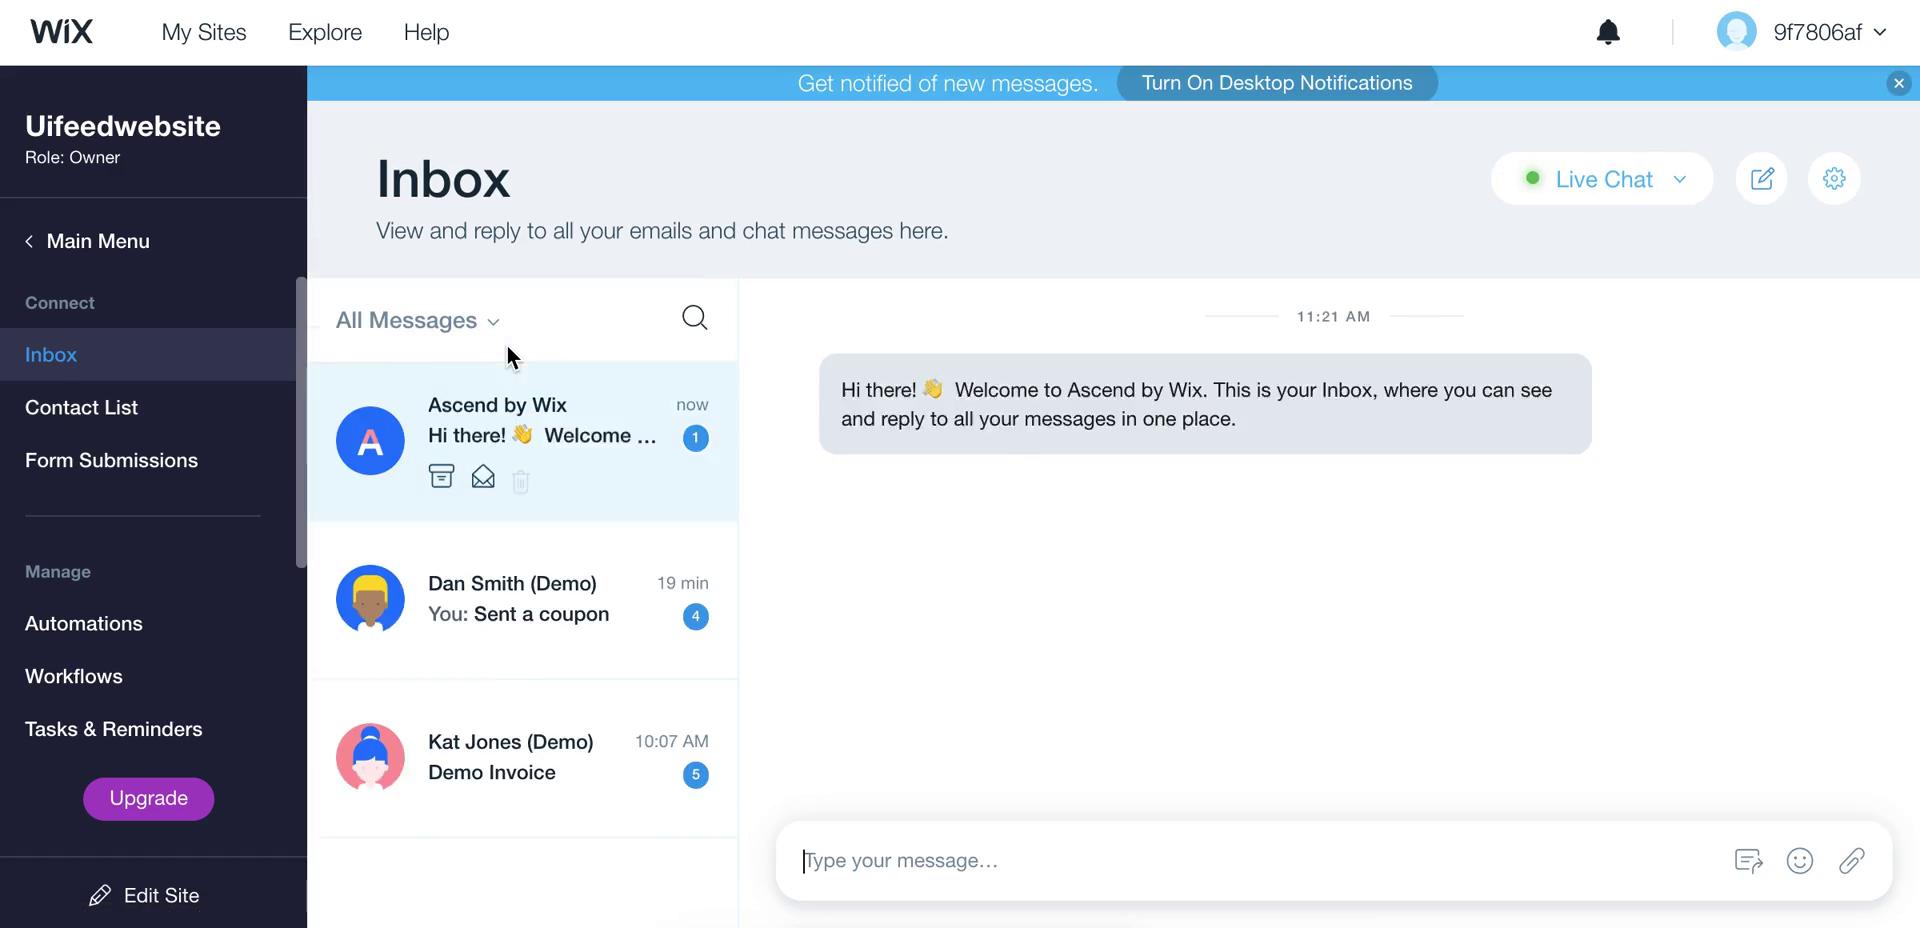1920x928 pixels.
Task: Click unread badge on Dan Smith conversation
Action: (x=696, y=616)
